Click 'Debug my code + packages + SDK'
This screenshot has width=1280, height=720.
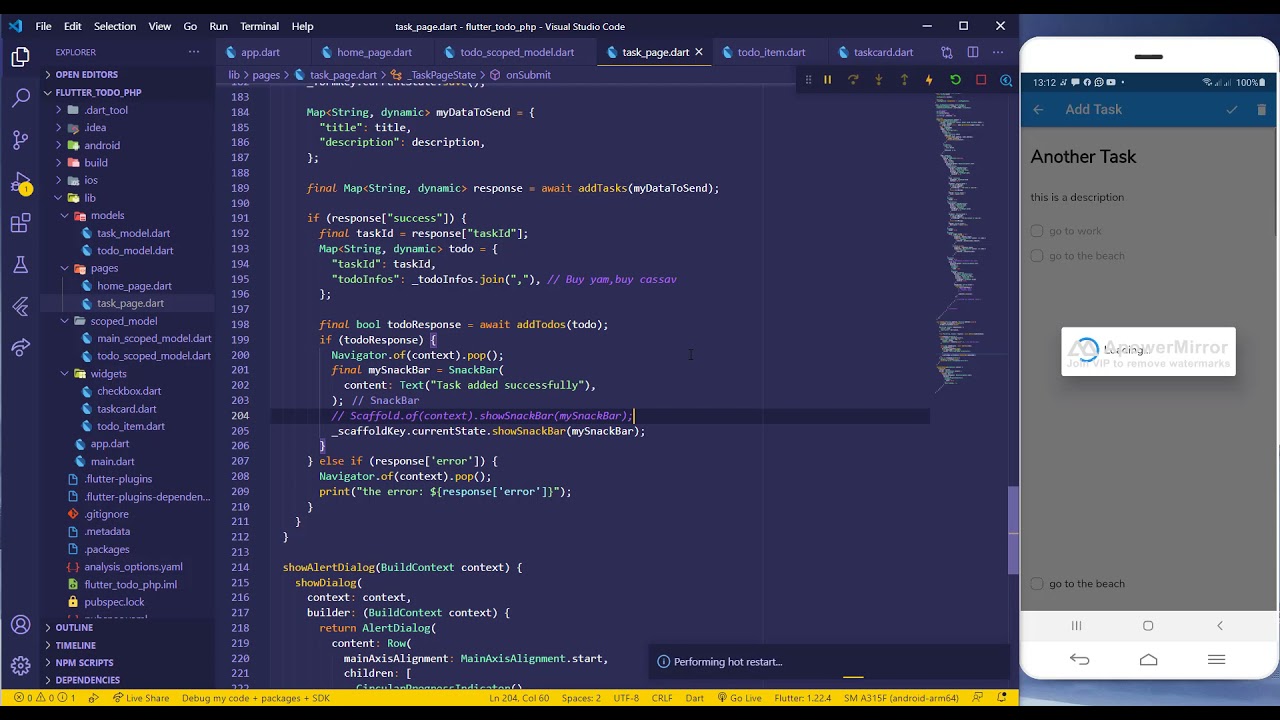pyautogui.click(x=256, y=698)
